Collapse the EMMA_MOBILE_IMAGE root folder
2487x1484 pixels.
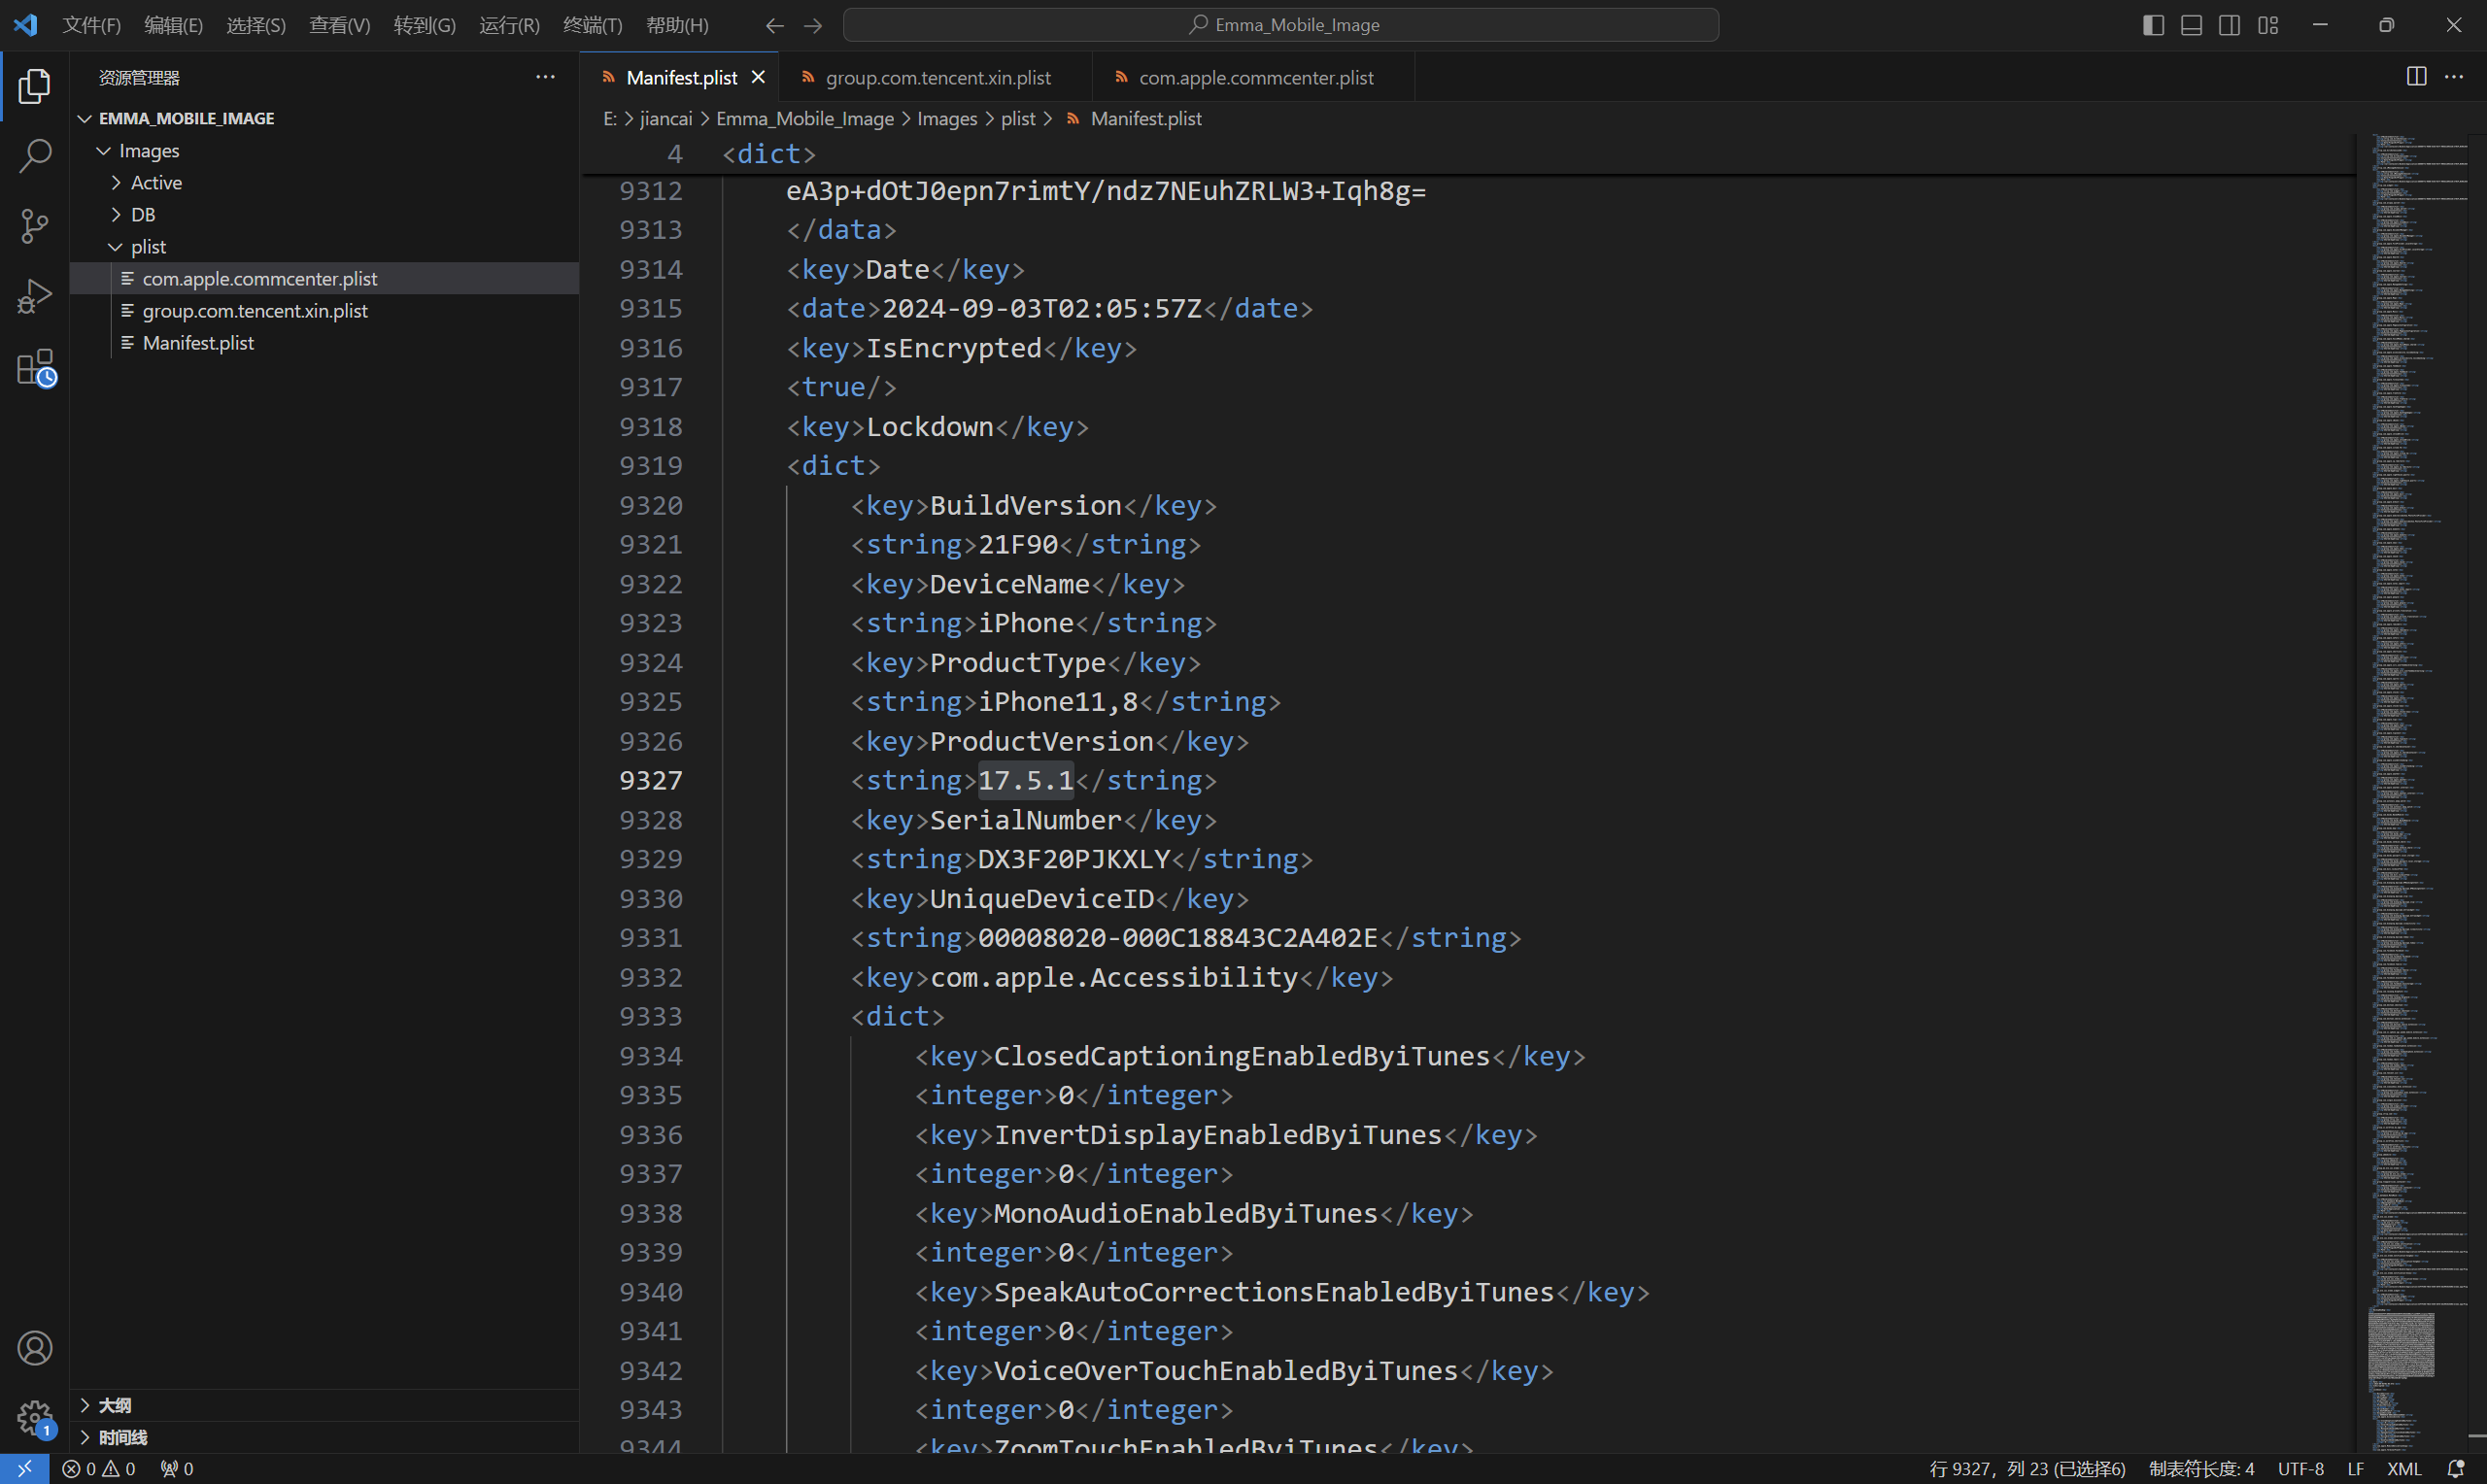point(324,118)
